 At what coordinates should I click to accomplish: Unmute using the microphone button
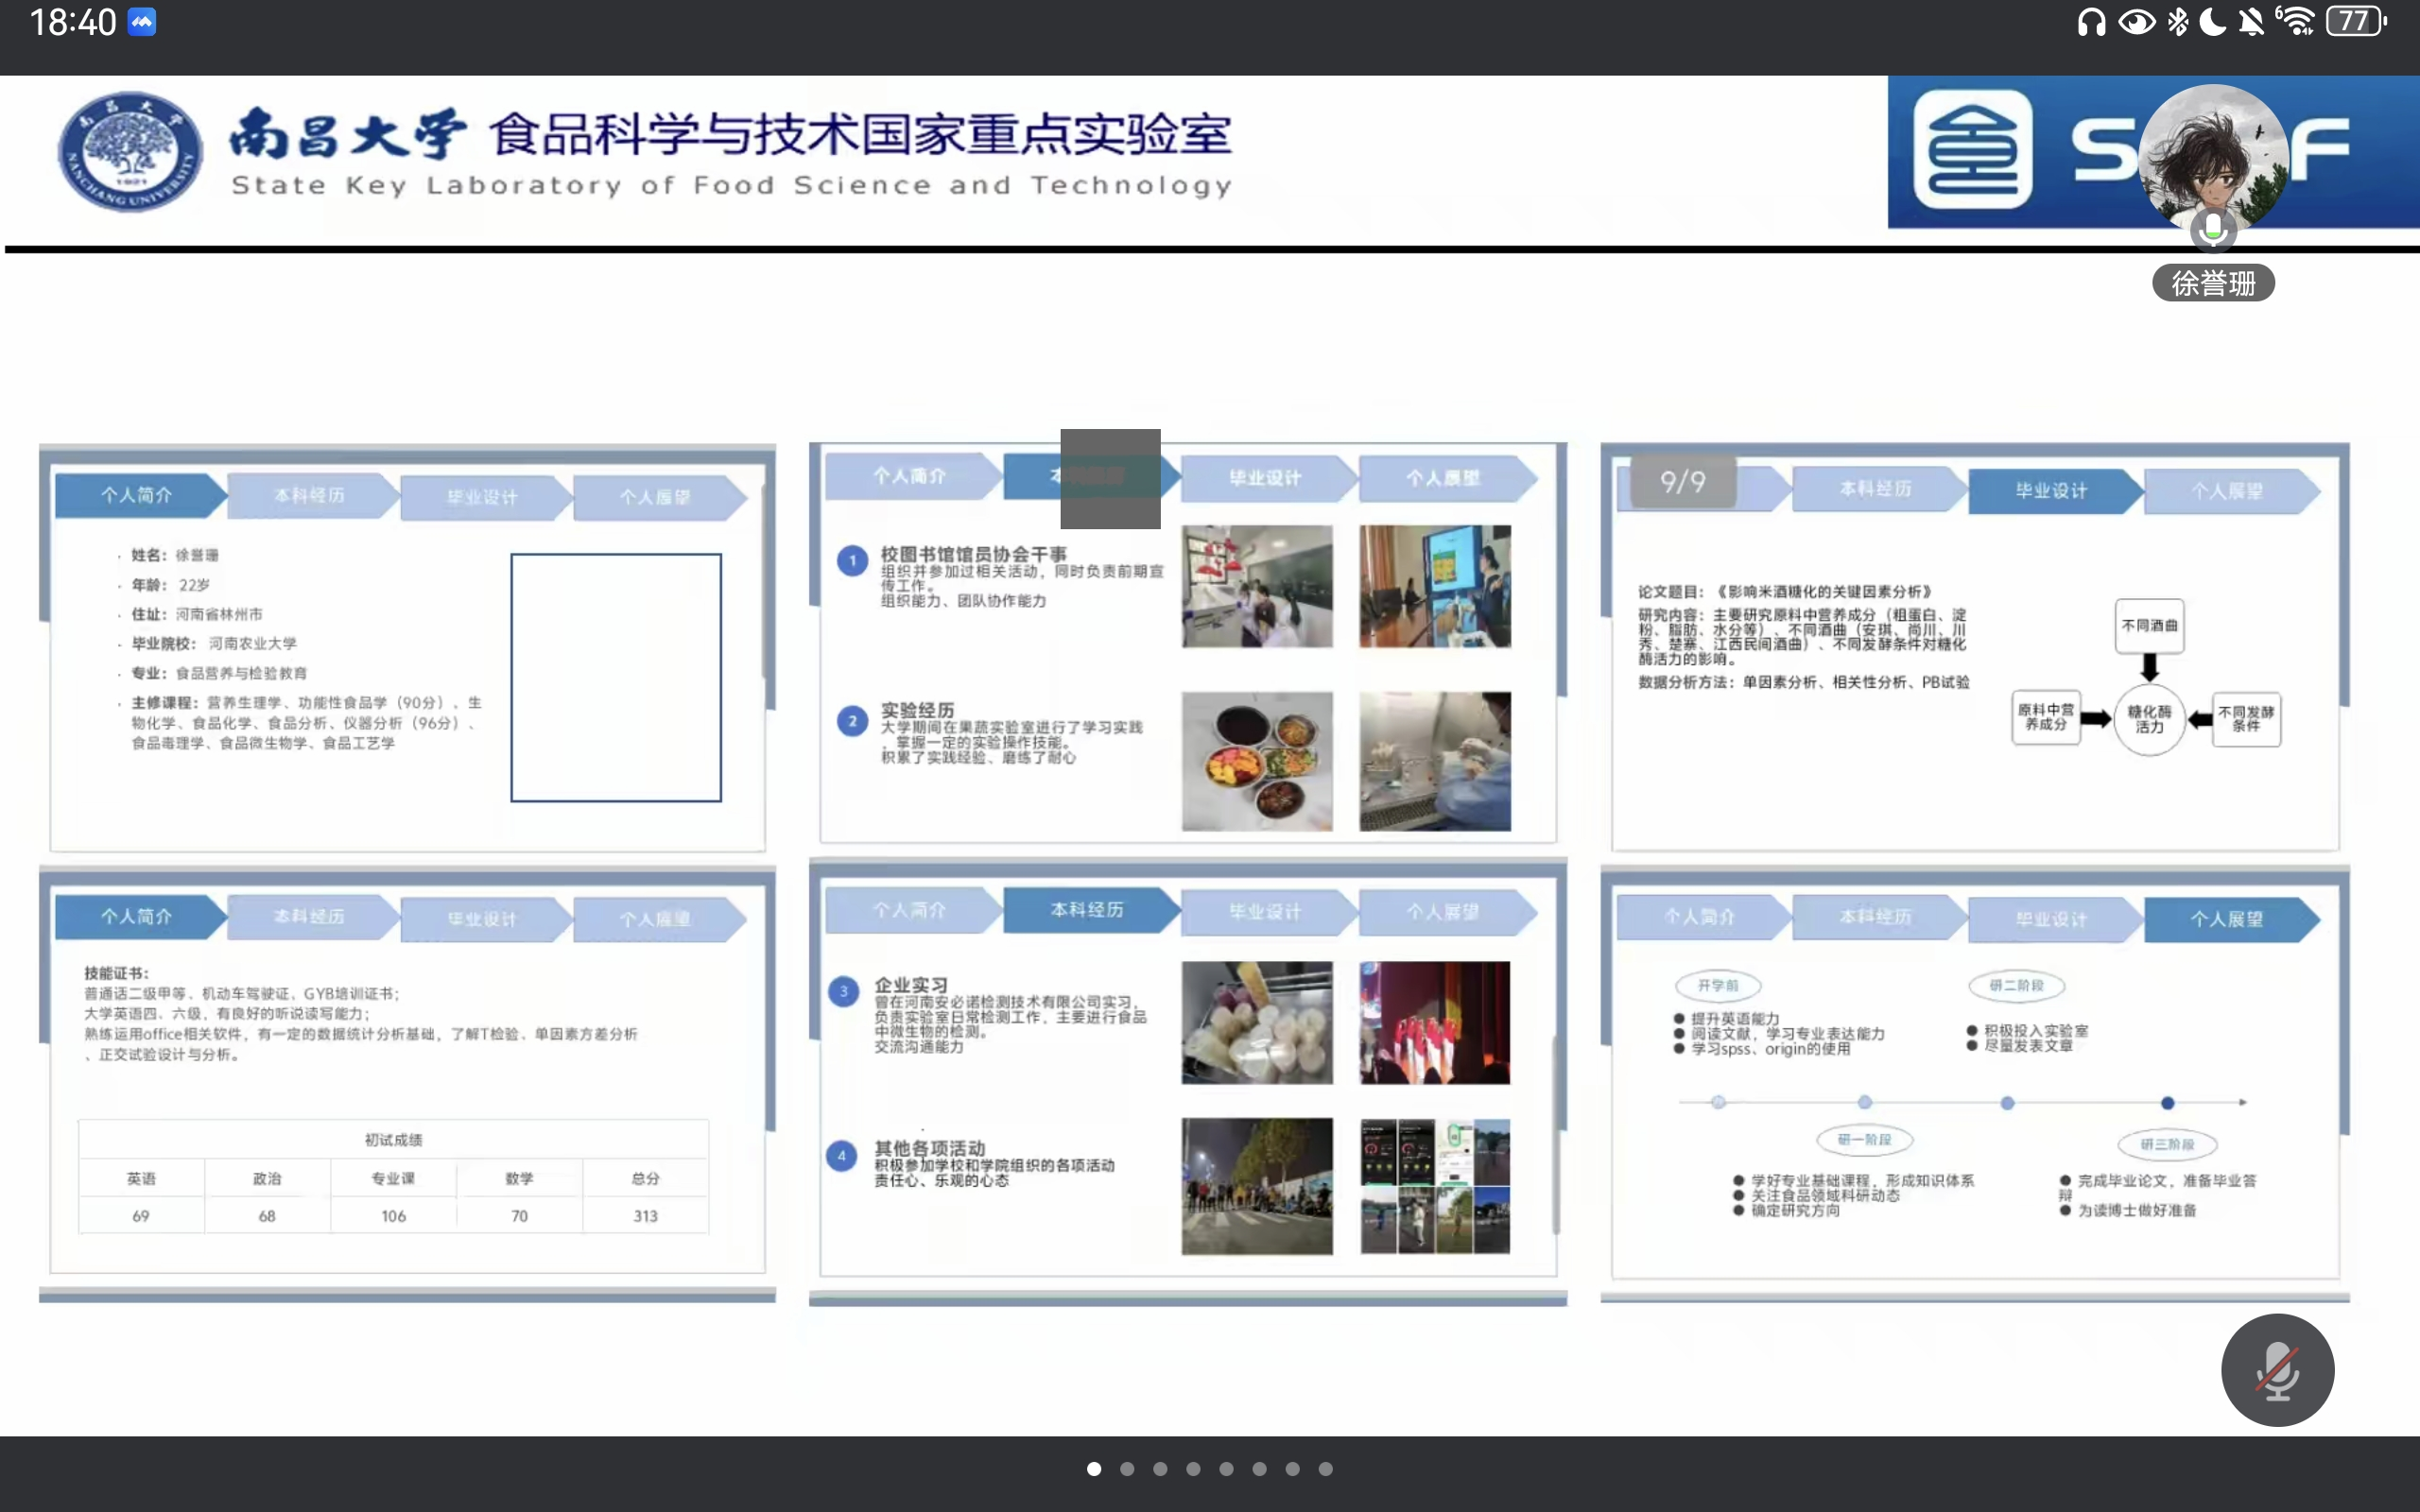pos(2277,1369)
